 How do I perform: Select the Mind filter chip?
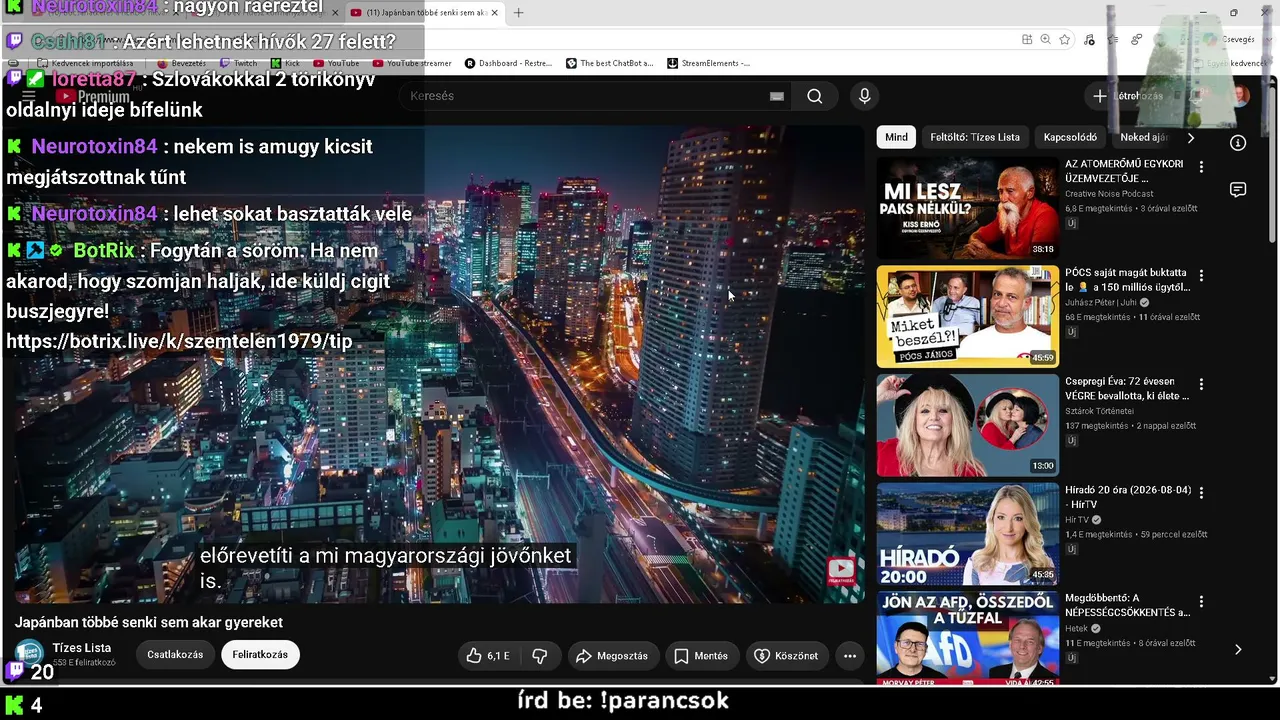(896, 137)
